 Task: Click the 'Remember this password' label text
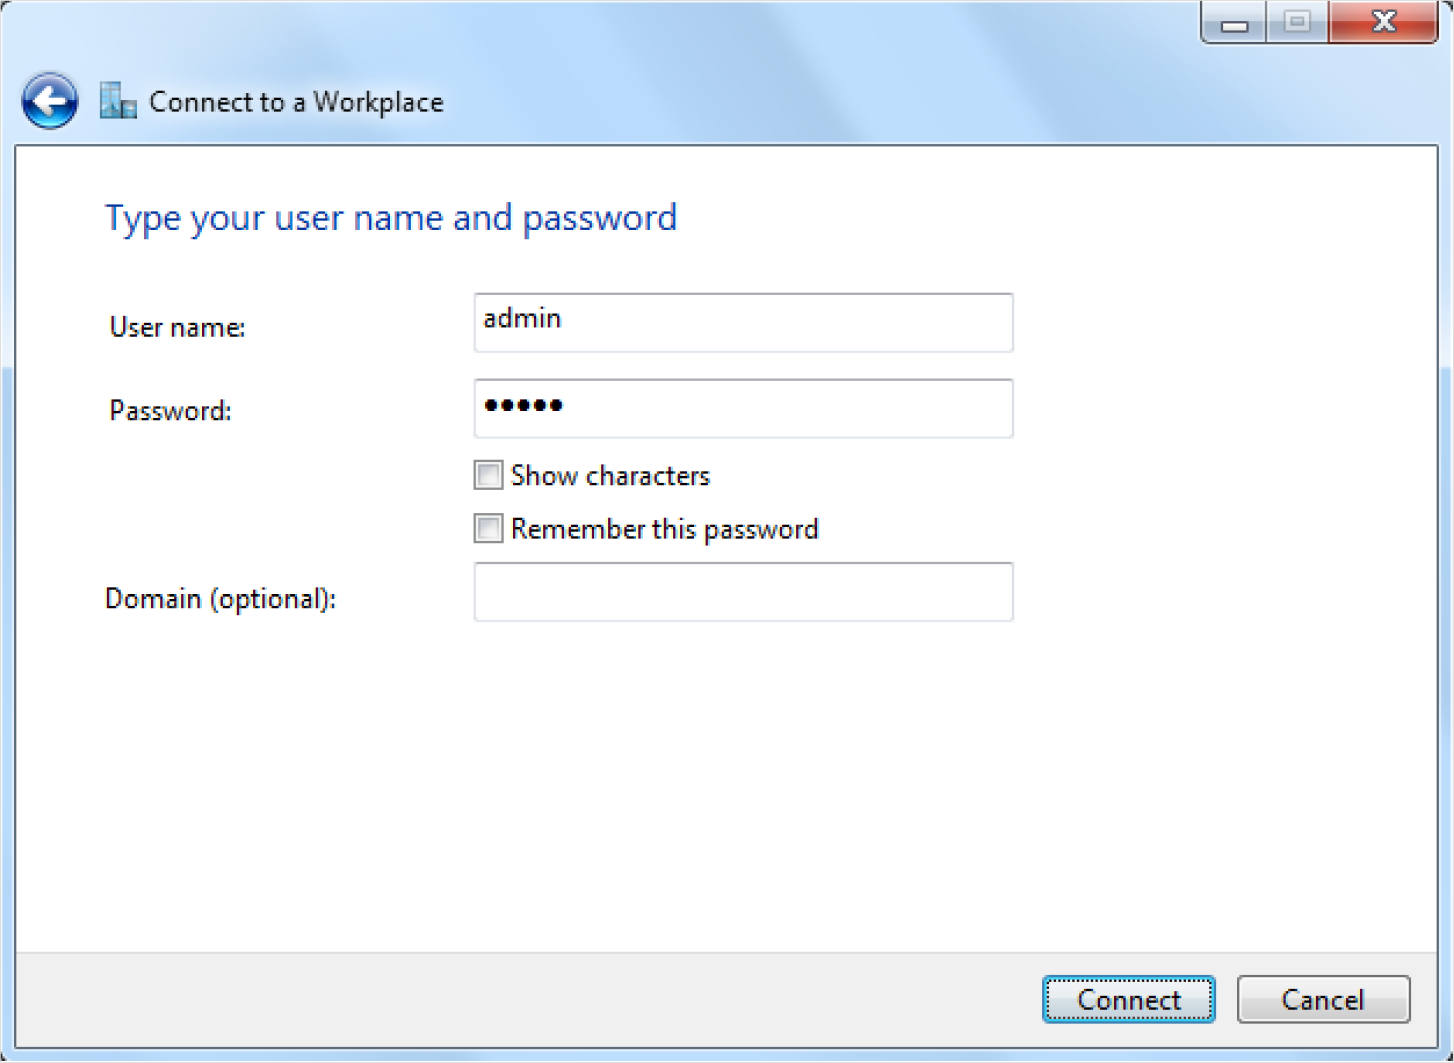(x=664, y=529)
